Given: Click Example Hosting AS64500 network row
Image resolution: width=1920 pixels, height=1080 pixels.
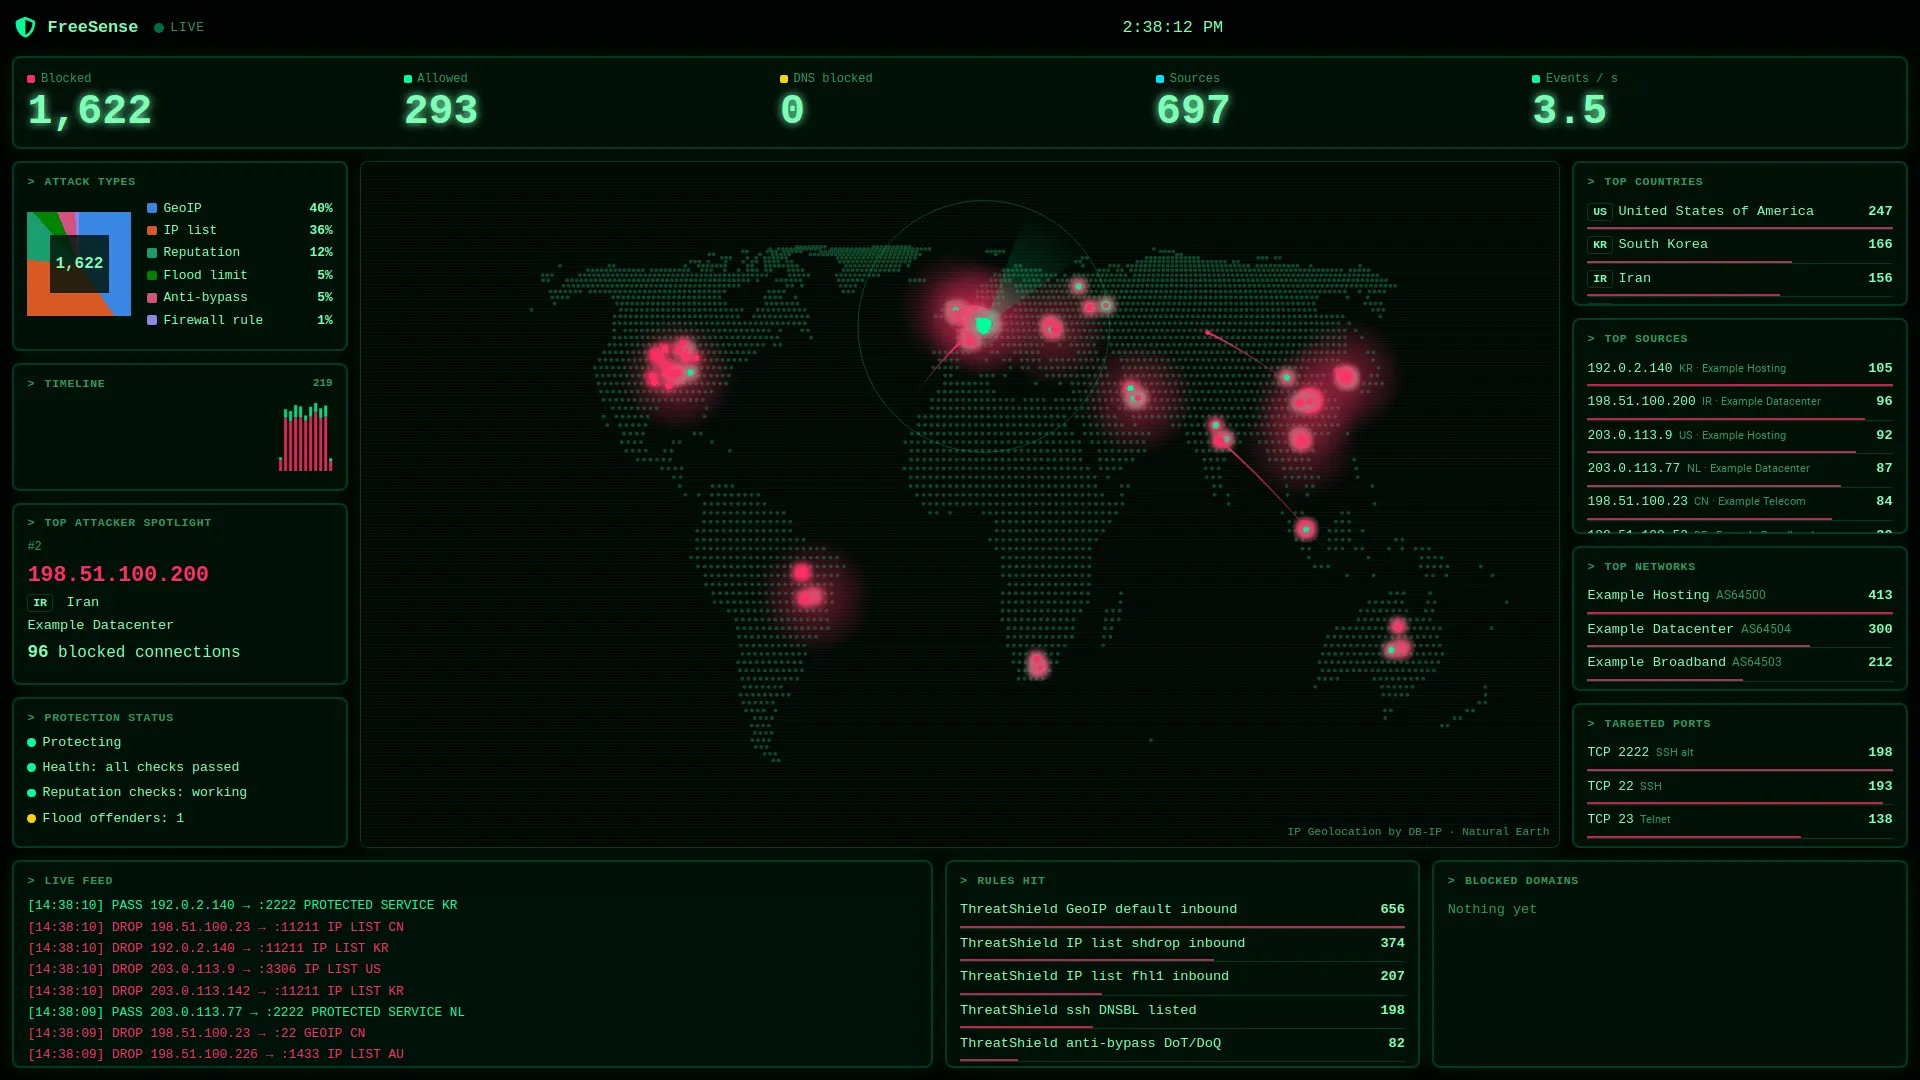Looking at the screenshot, I should coord(1739,597).
